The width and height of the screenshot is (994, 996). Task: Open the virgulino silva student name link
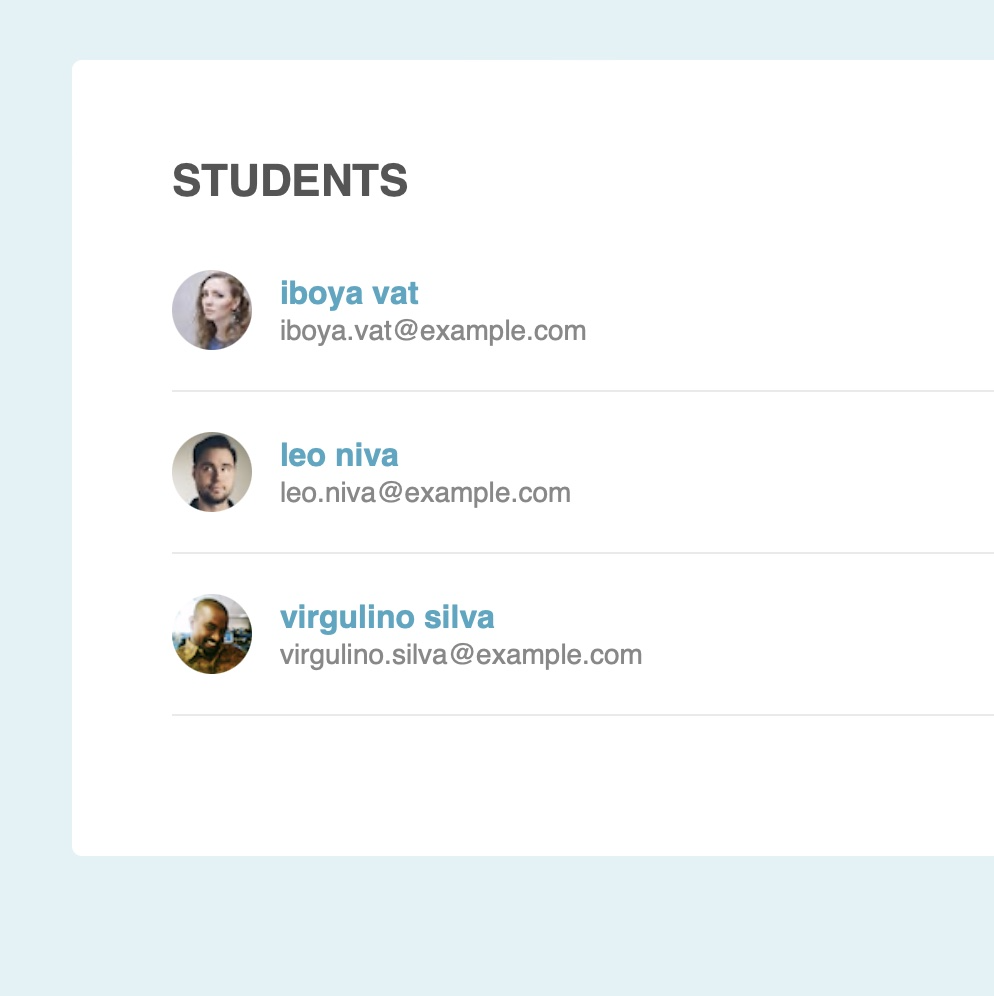(387, 617)
